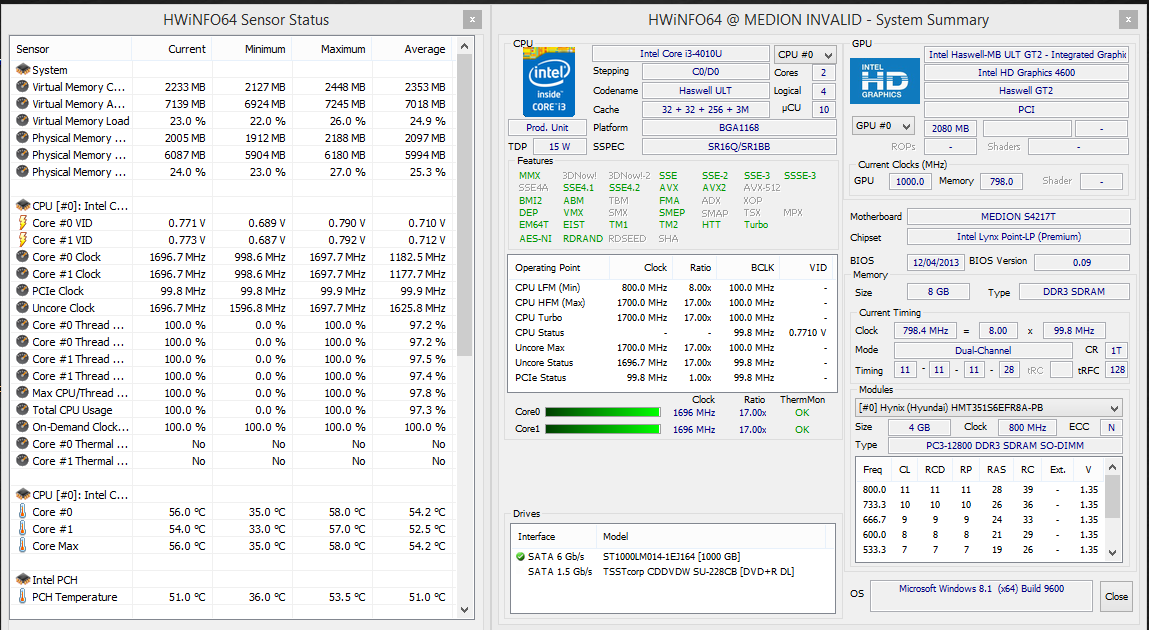The width and height of the screenshot is (1149, 630).
Task: Click the Sensor column header
Action: (71, 49)
